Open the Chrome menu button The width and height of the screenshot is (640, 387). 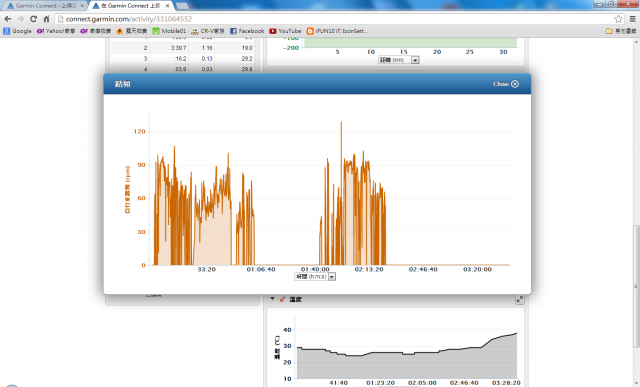click(x=632, y=19)
